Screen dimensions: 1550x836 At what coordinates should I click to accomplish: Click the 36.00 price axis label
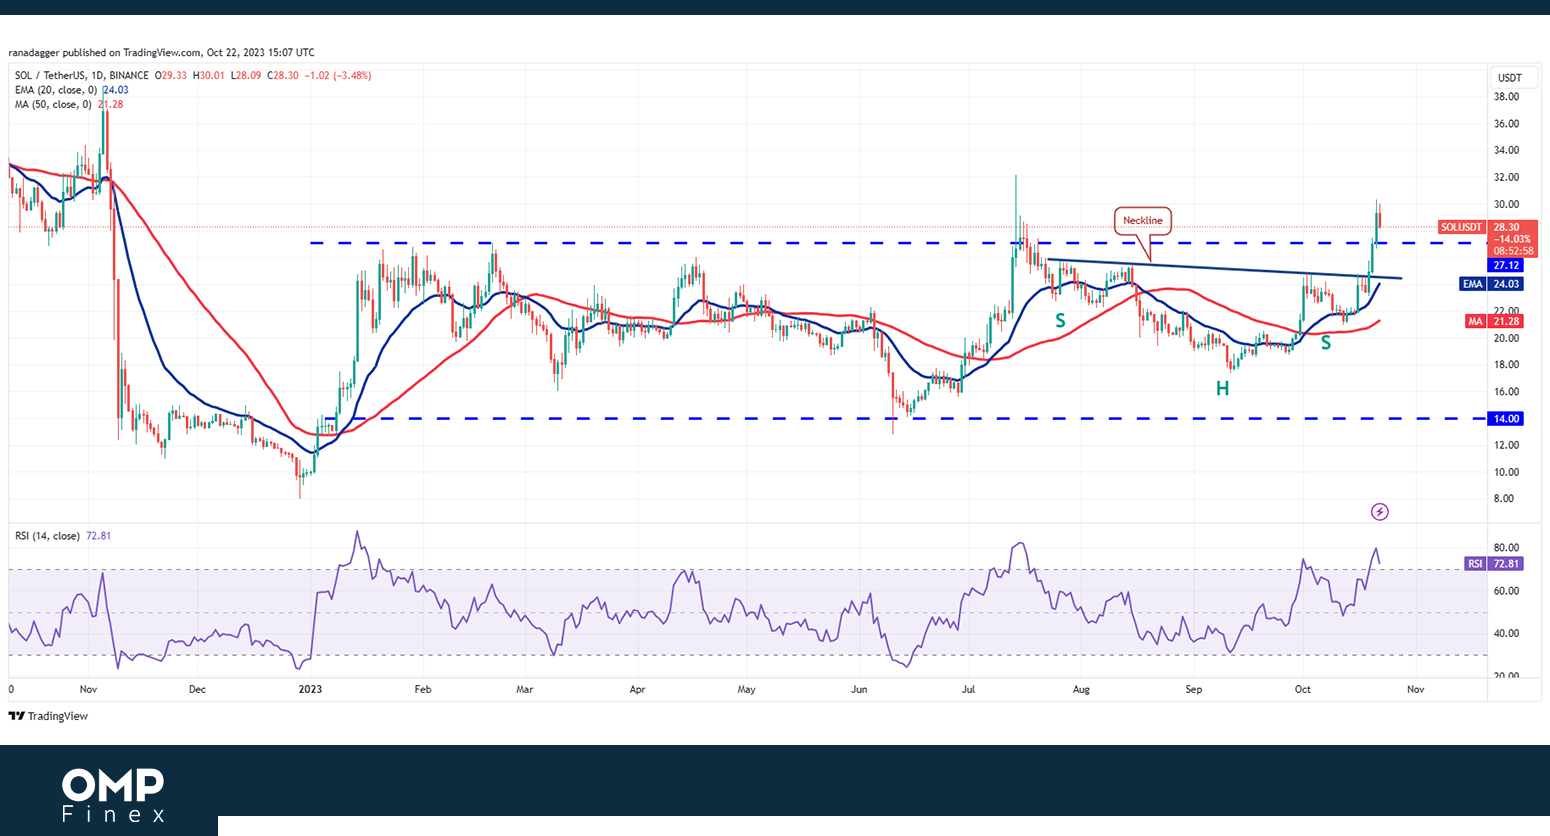click(x=1506, y=124)
